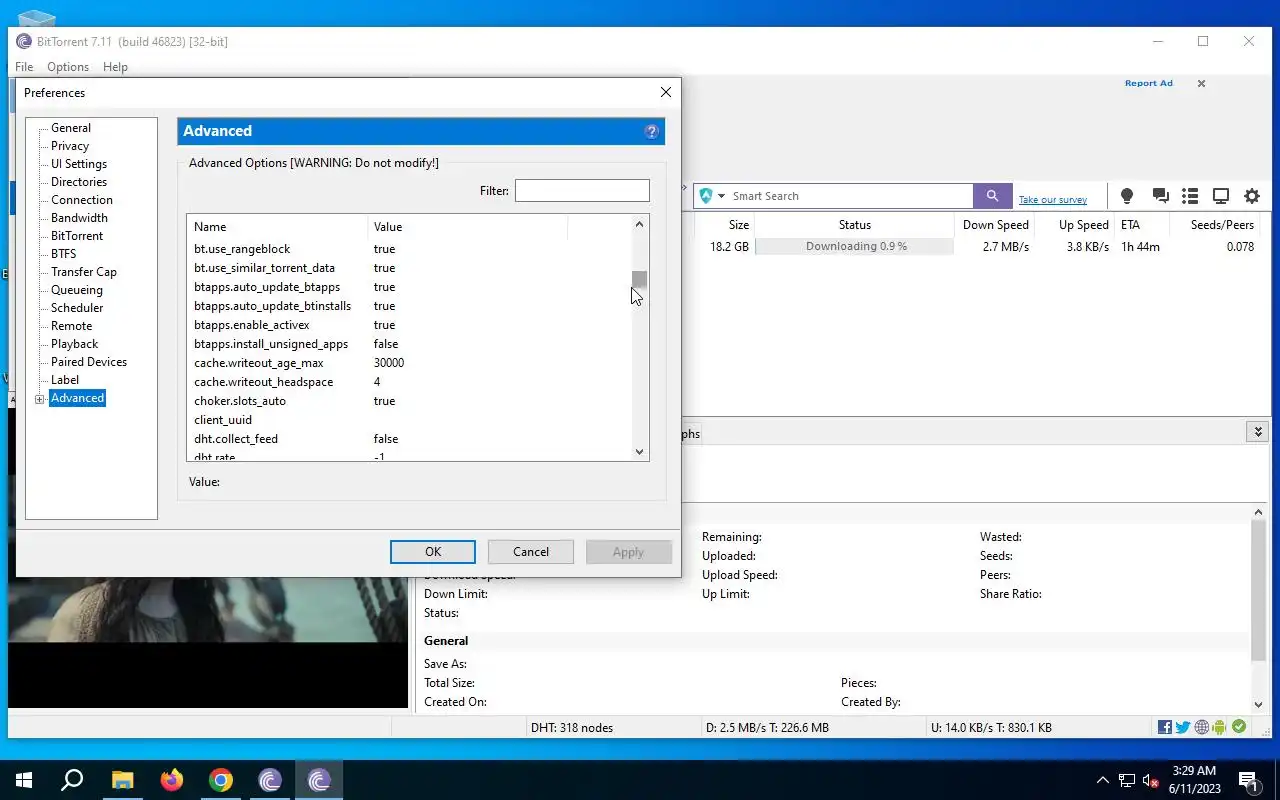Open the Options menu
The width and height of the screenshot is (1280, 800).
(68, 67)
